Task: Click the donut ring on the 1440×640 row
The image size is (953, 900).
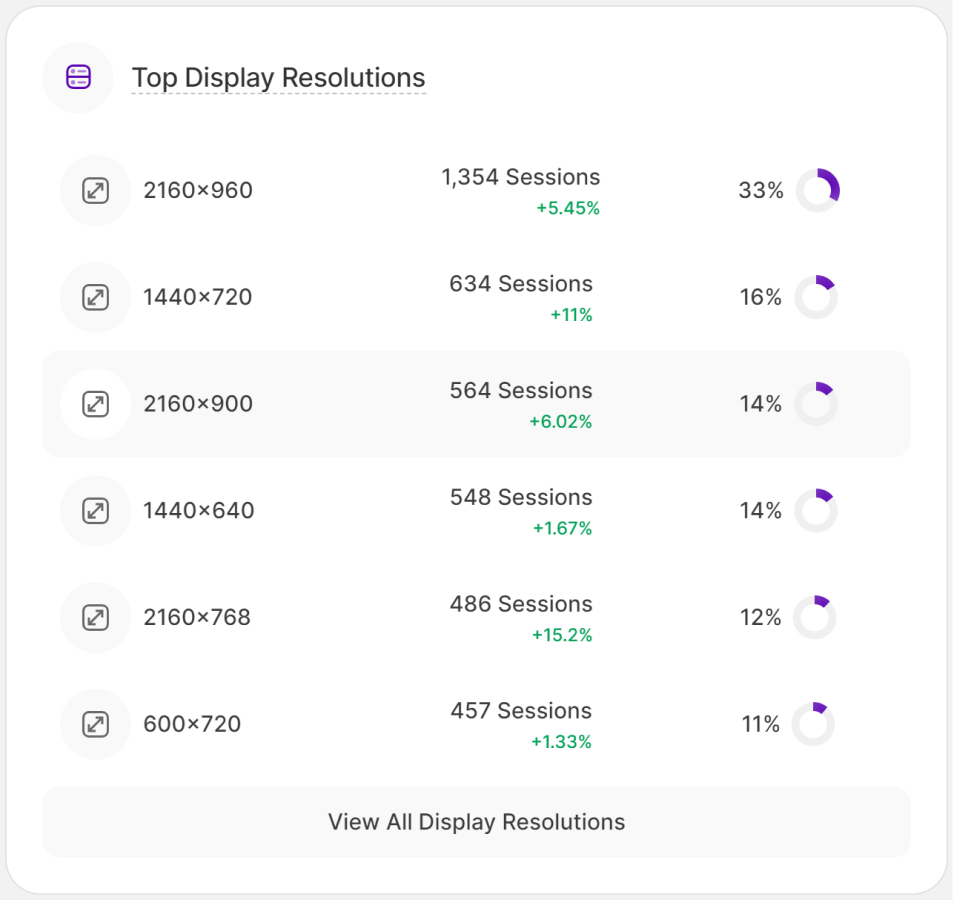Action: tap(816, 511)
